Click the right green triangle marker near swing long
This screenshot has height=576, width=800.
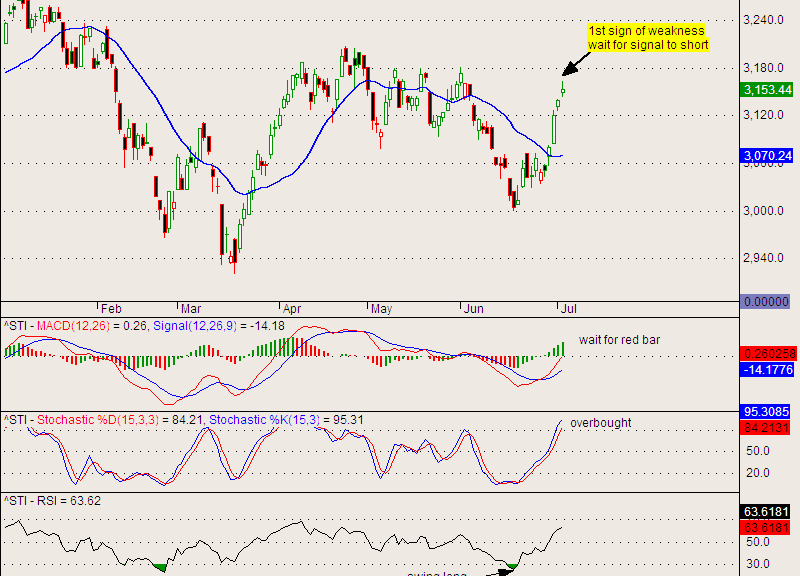tap(511, 567)
